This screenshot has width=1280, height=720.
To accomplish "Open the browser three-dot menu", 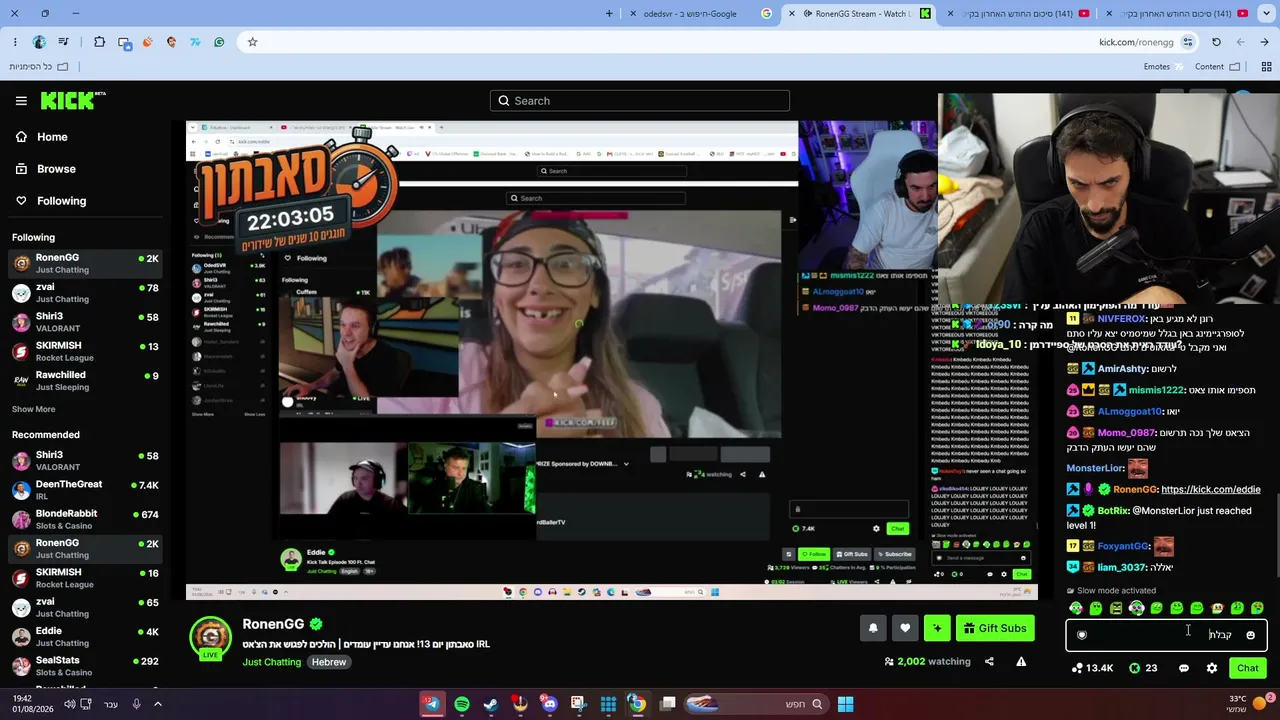I will (15, 42).
